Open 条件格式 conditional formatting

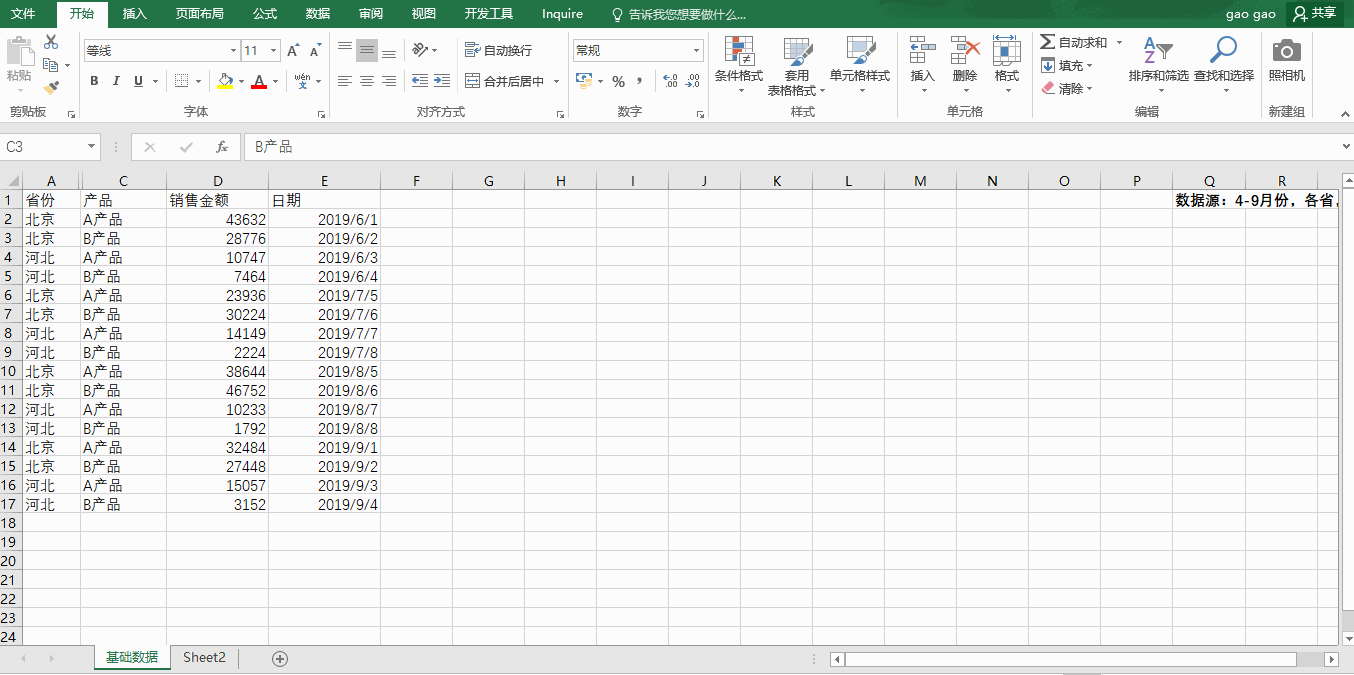(739, 65)
